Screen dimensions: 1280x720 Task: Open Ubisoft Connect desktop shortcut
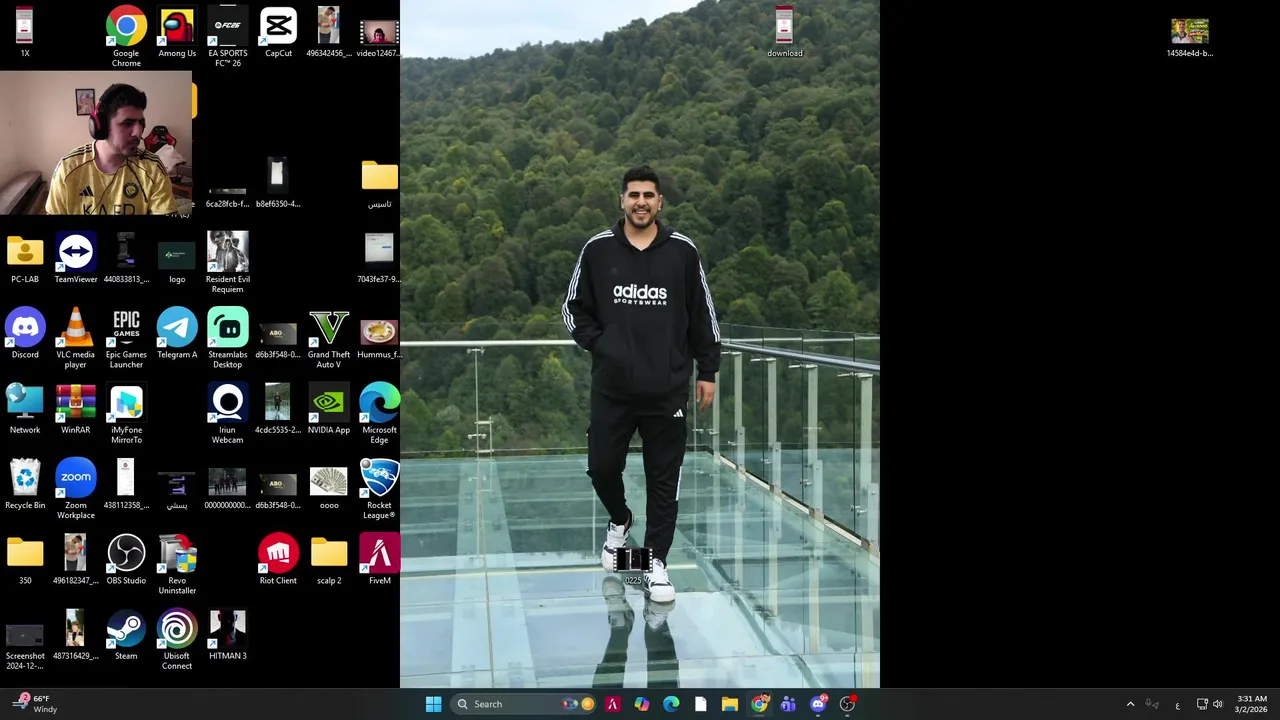click(177, 640)
